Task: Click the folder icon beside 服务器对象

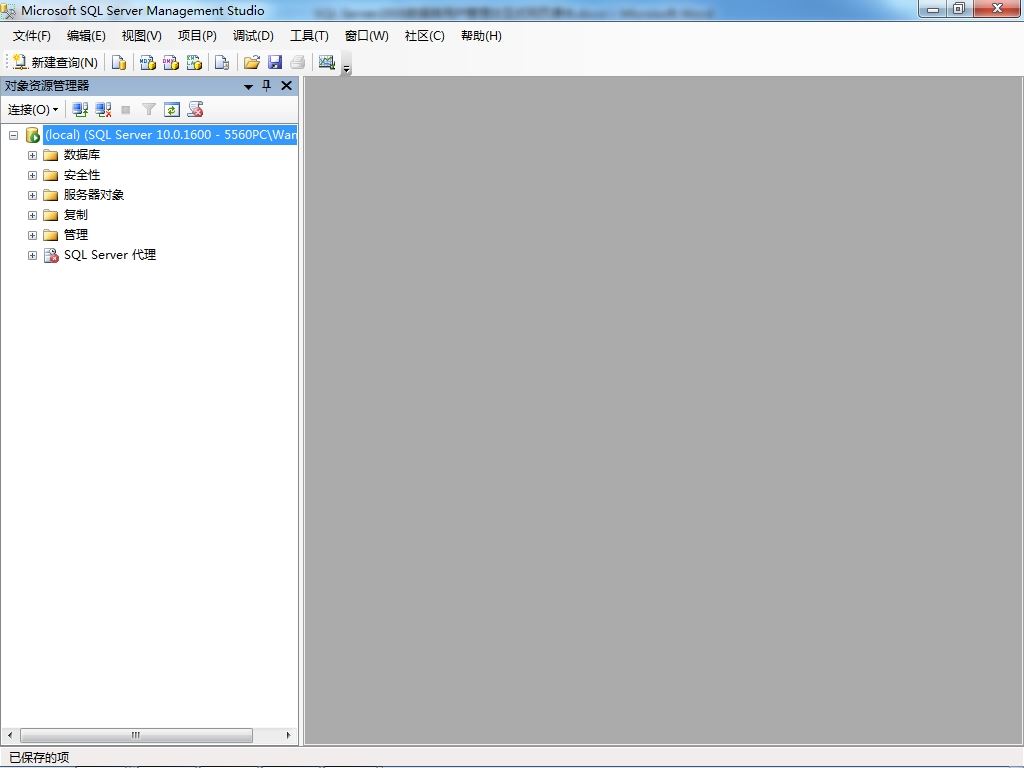Action: 51,195
